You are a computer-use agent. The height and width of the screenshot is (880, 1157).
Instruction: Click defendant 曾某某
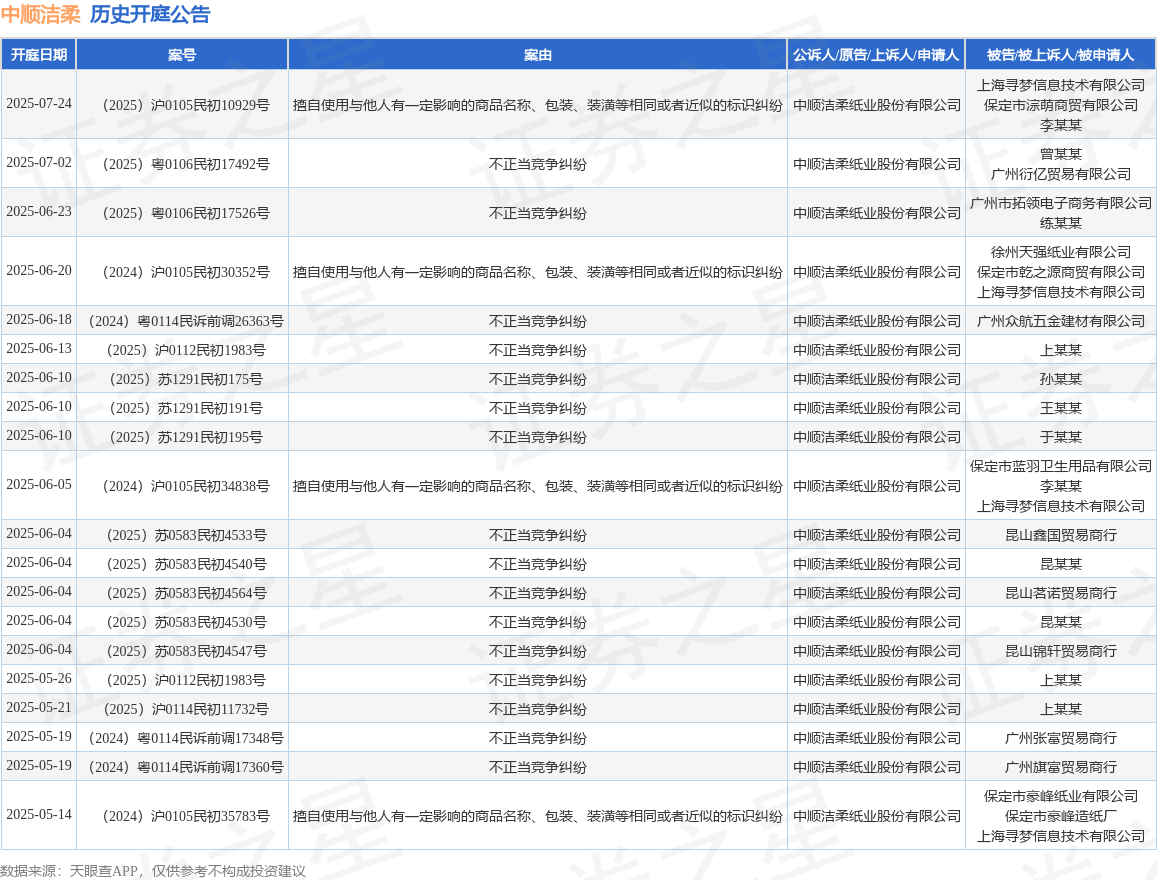(1060, 154)
